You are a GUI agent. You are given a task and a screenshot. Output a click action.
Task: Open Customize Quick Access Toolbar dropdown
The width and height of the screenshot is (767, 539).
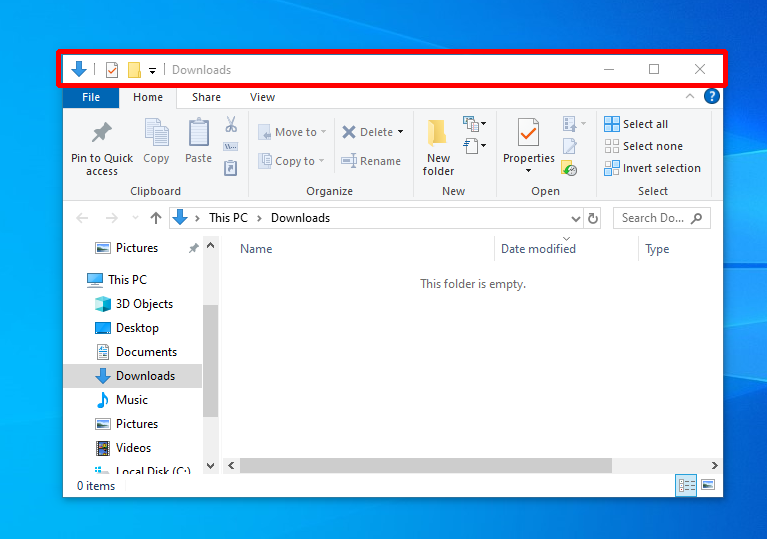point(153,70)
